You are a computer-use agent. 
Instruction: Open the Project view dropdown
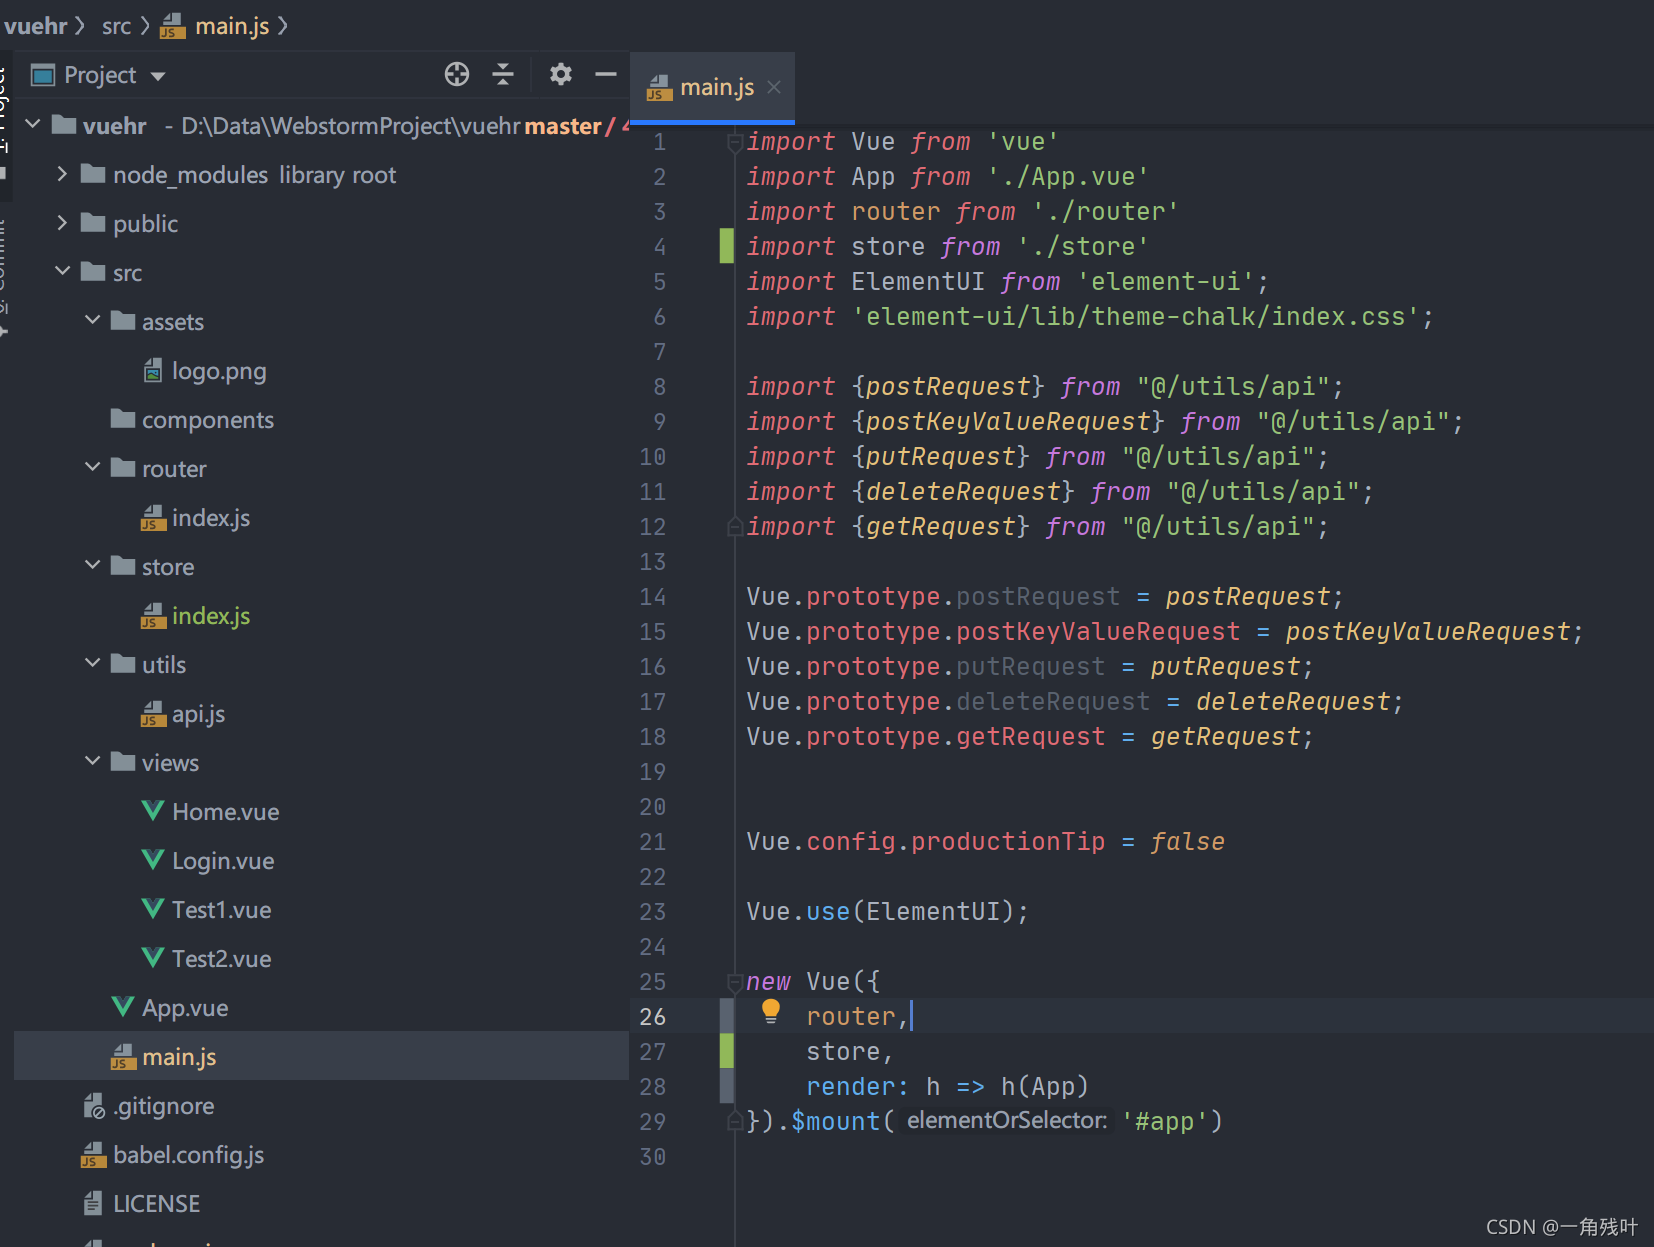tap(157, 76)
